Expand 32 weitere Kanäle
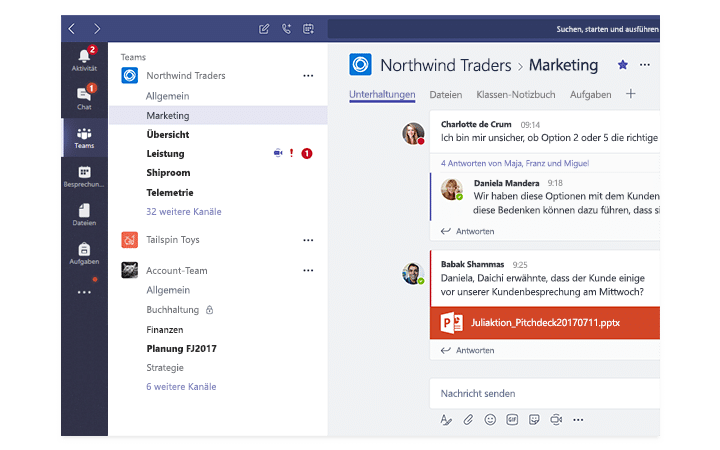Viewport: 720px width, 450px height. coord(184,212)
